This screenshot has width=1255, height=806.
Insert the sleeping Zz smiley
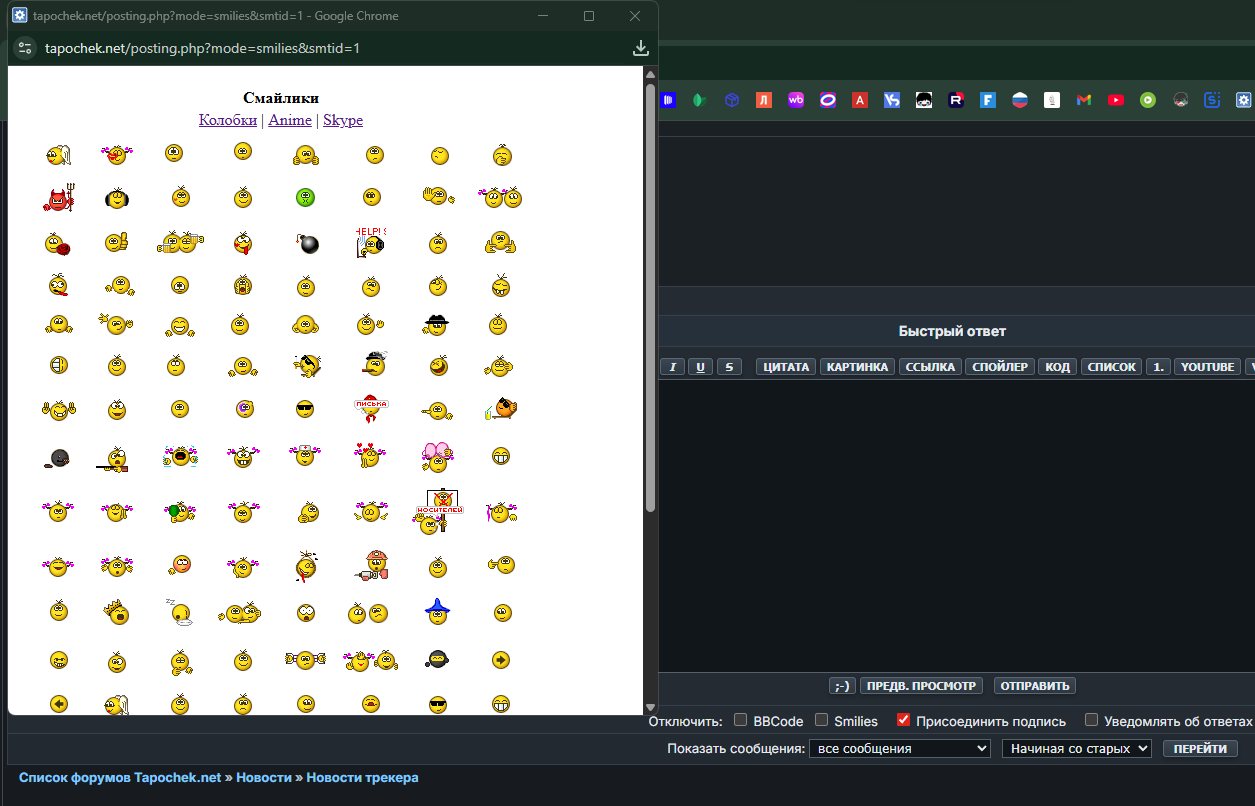[178, 612]
